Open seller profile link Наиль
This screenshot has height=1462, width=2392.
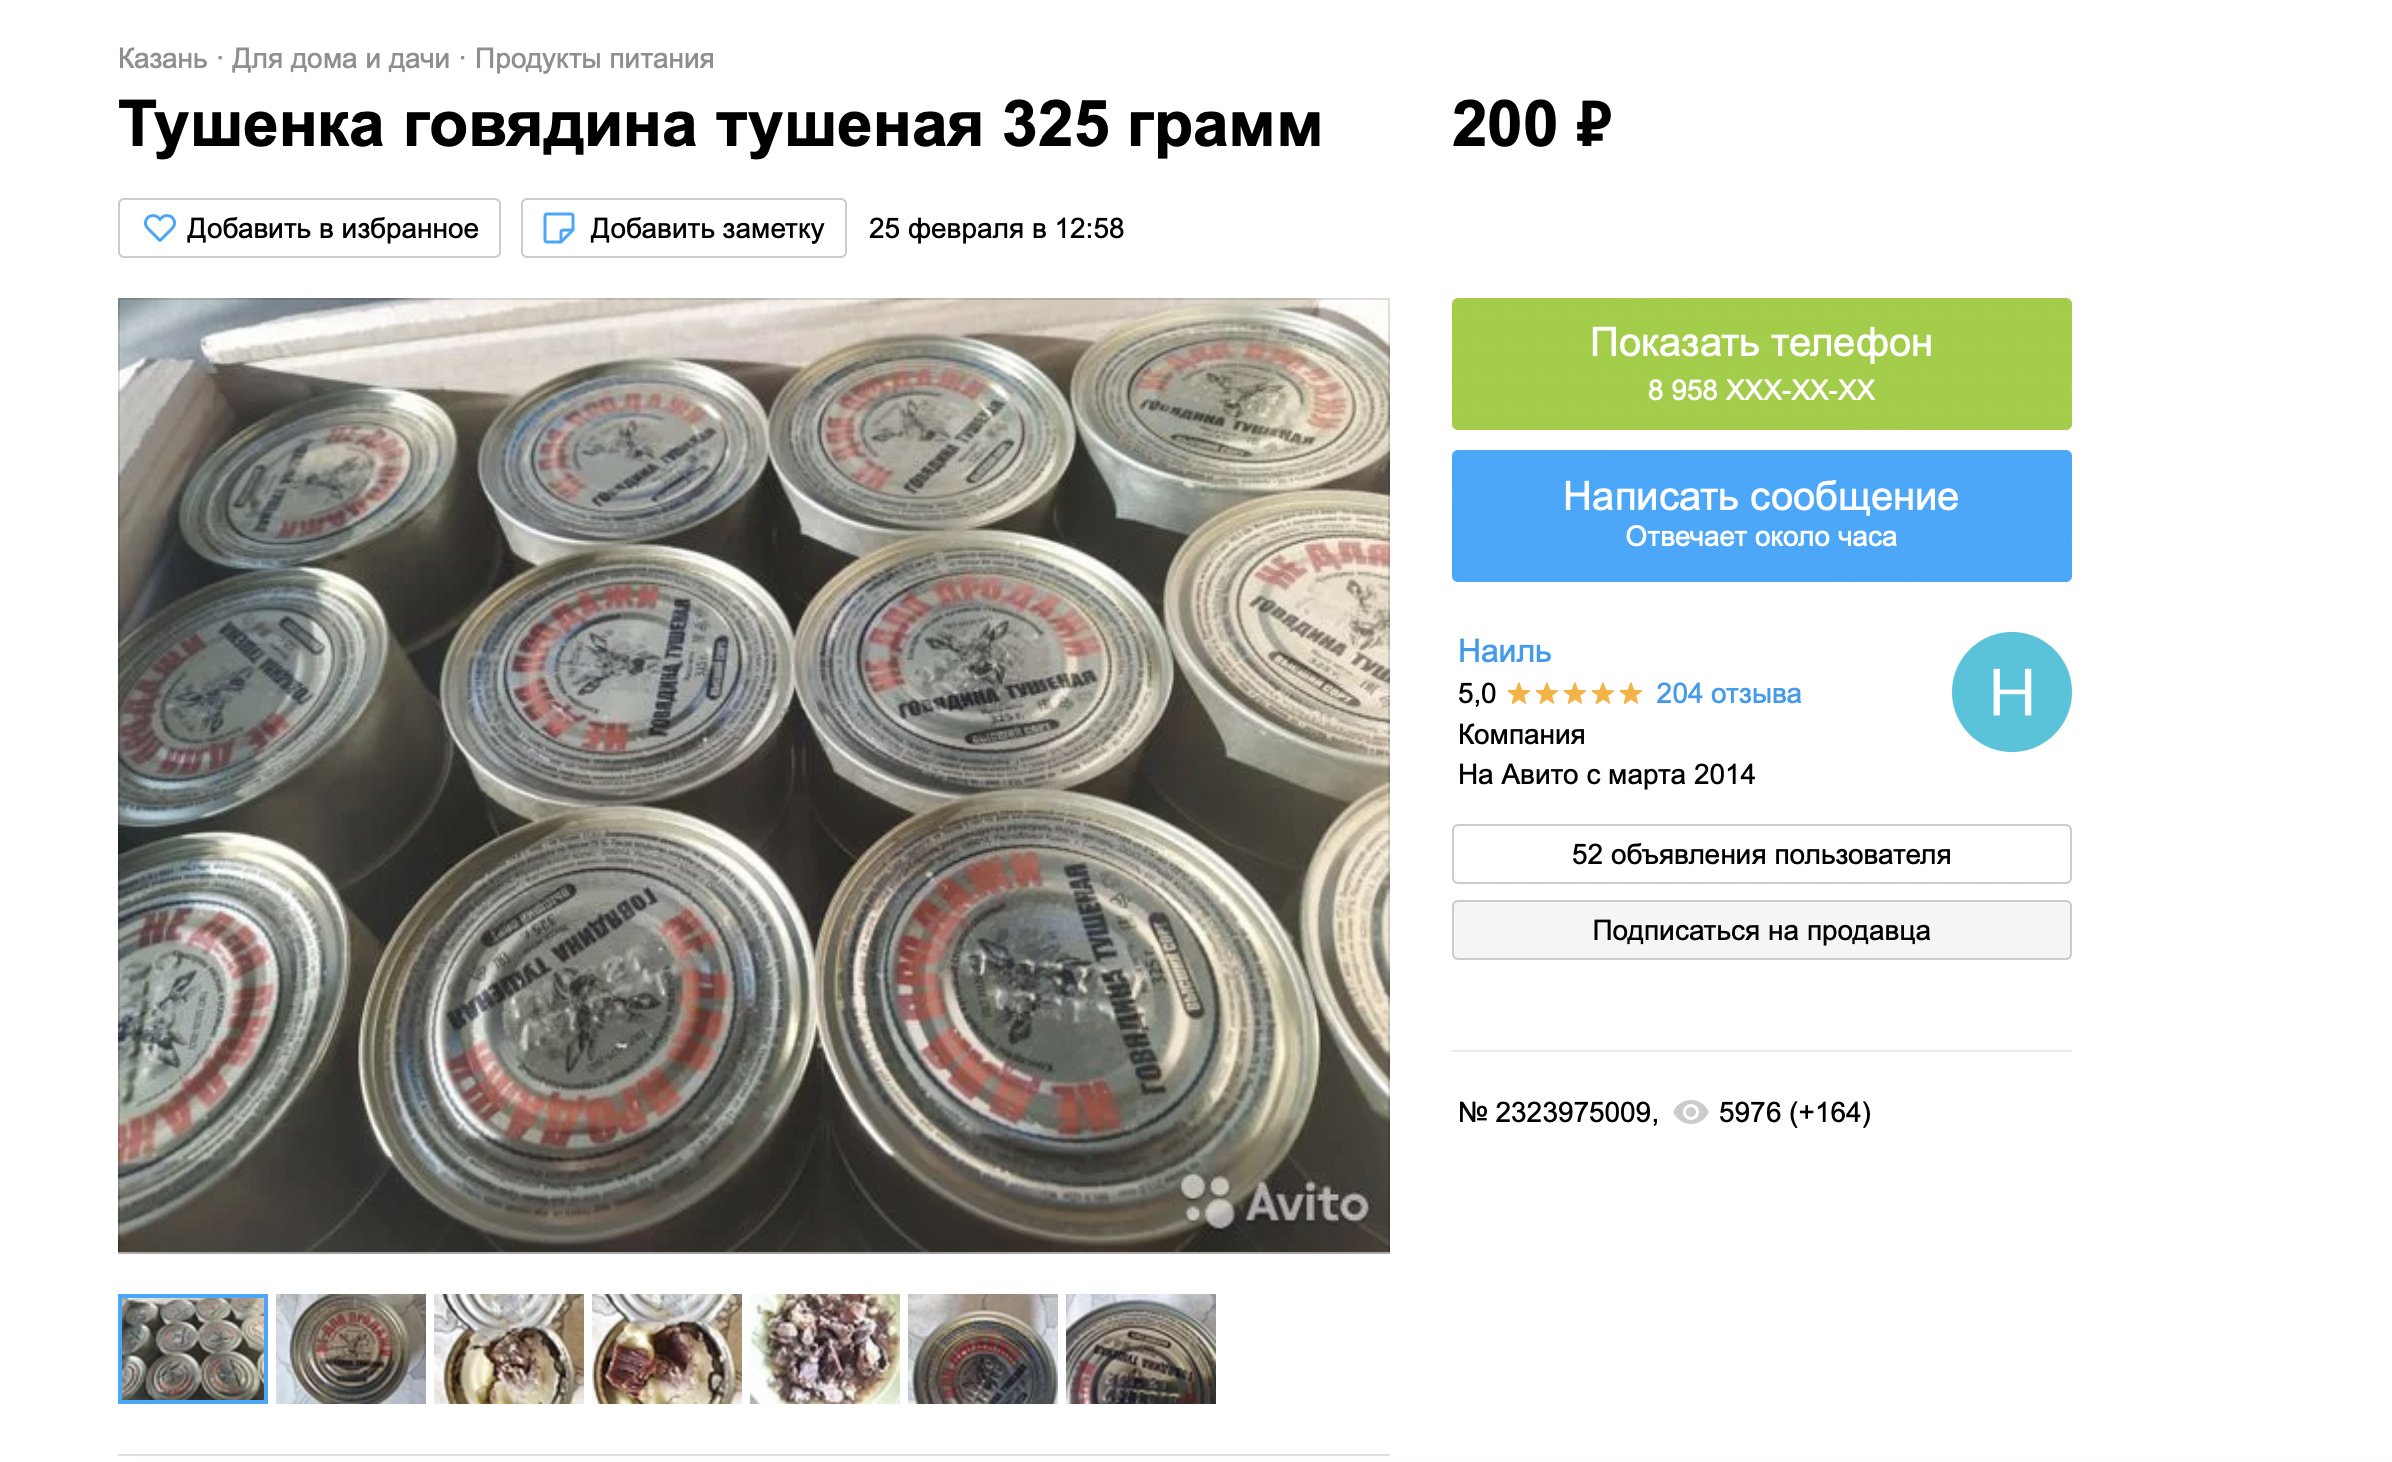point(1504,651)
